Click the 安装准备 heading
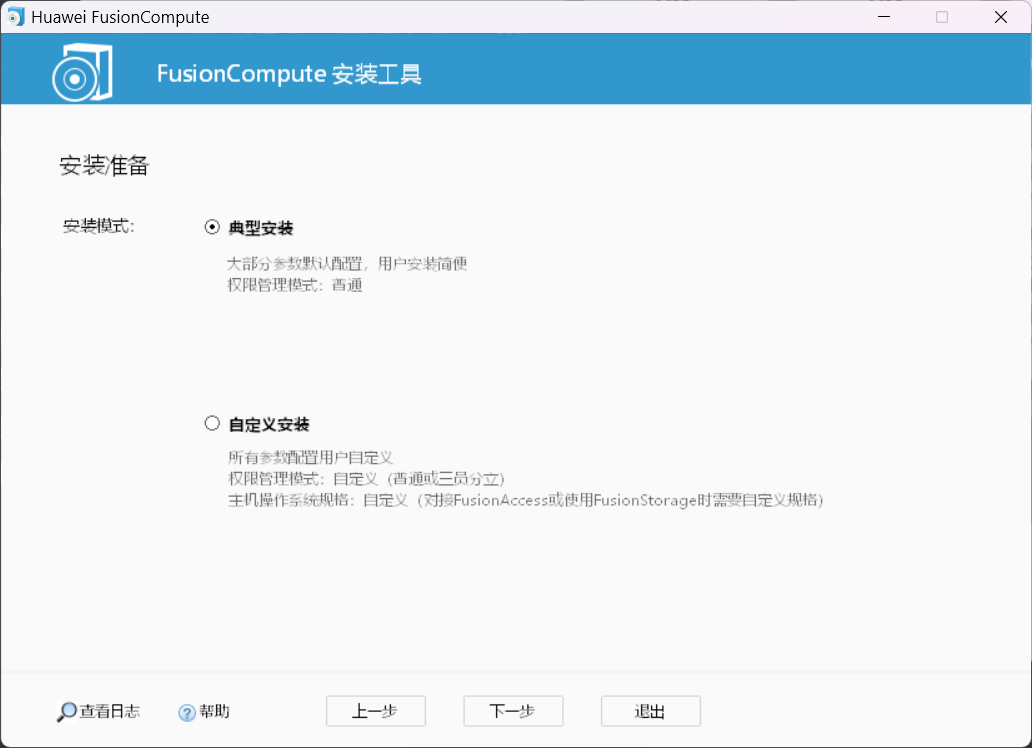 click(104, 165)
